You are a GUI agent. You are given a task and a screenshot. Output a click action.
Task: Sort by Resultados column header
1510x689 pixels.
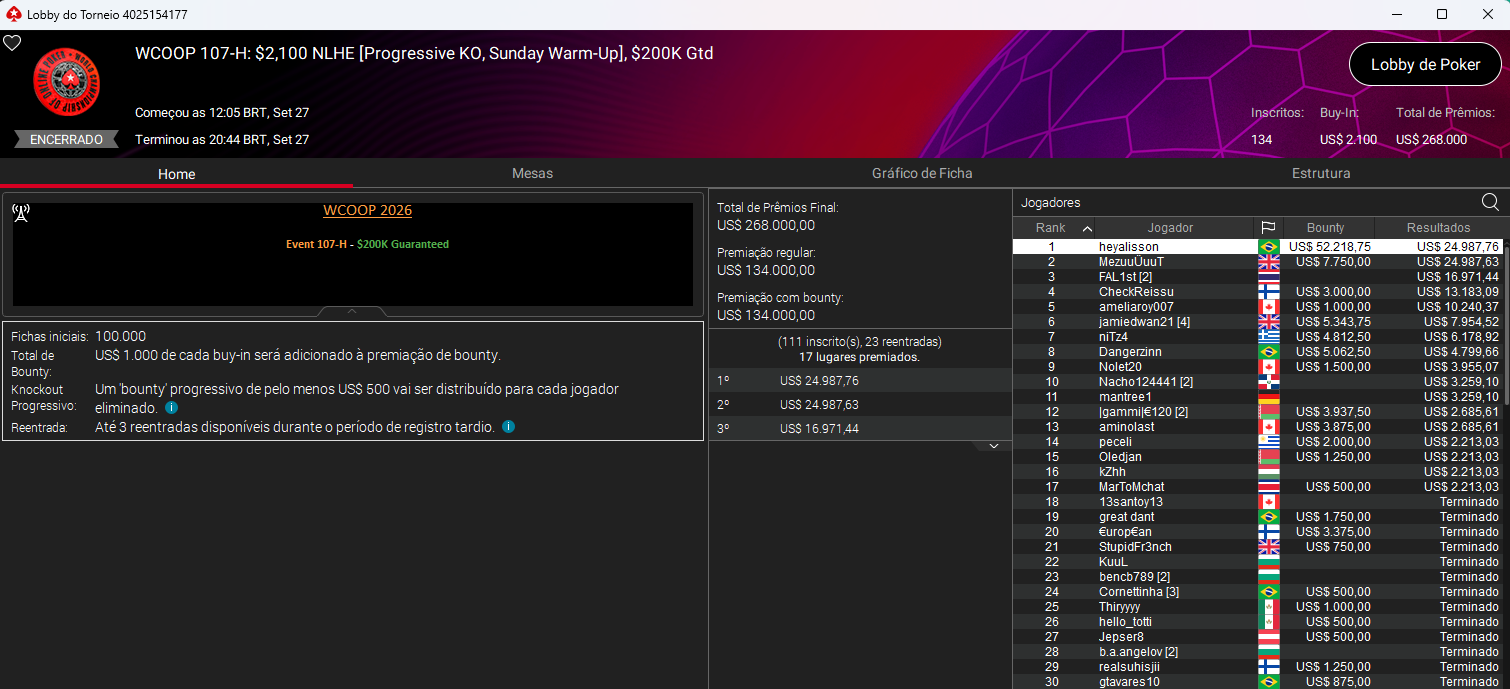(x=1438, y=227)
